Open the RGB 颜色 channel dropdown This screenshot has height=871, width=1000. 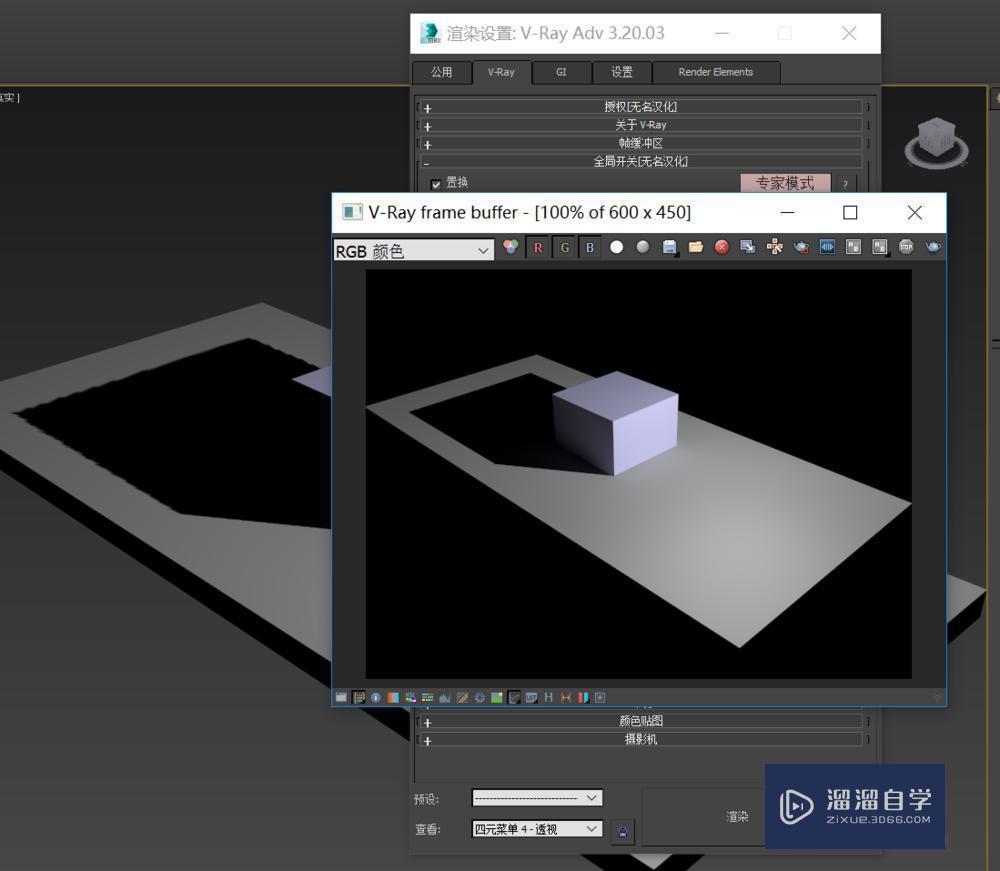(413, 250)
